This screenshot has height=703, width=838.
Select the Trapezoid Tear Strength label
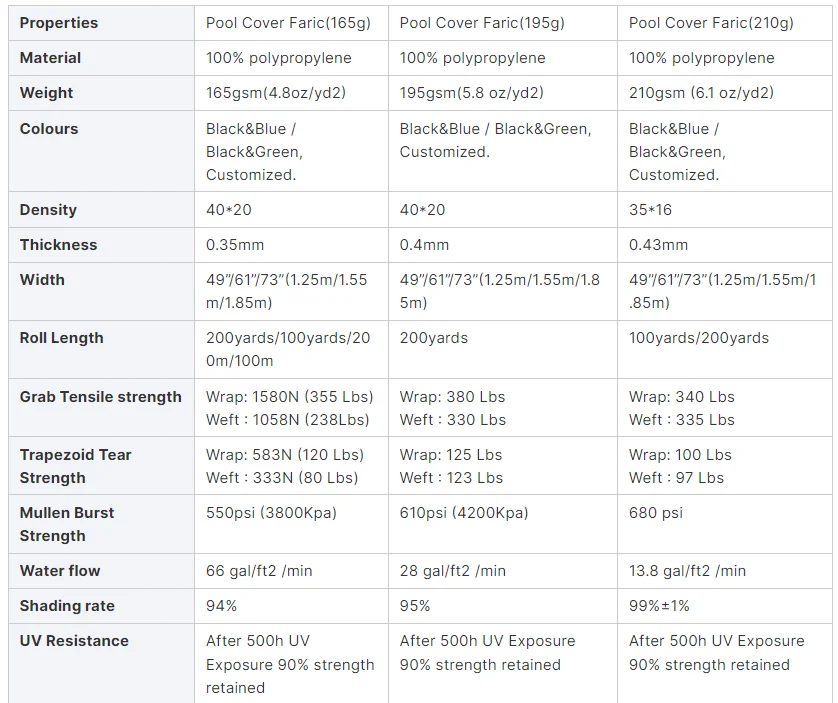coord(75,466)
